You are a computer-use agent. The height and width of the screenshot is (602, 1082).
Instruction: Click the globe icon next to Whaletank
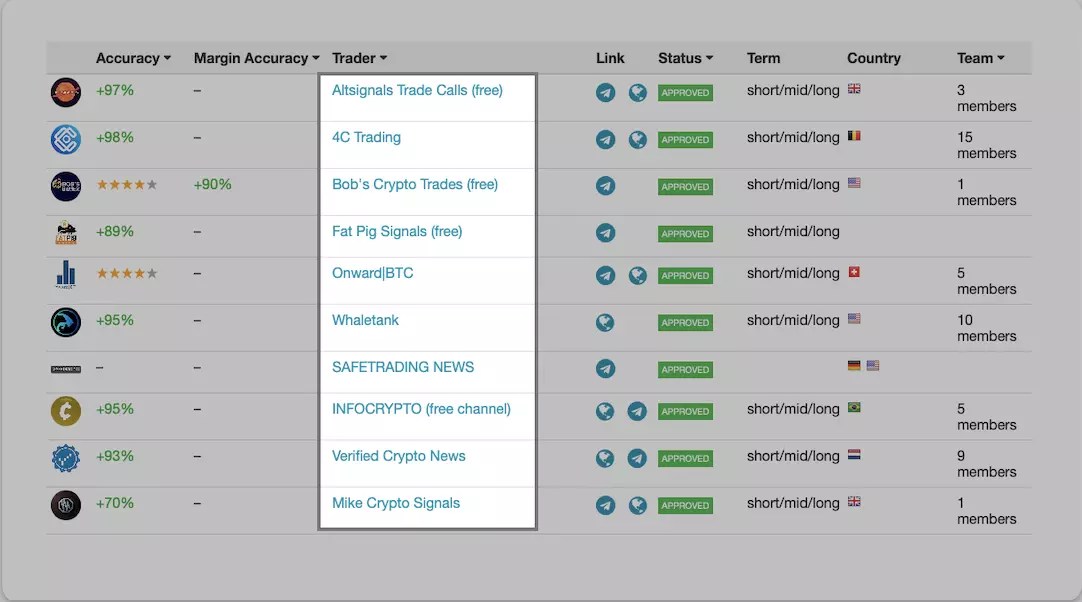[605, 322]
